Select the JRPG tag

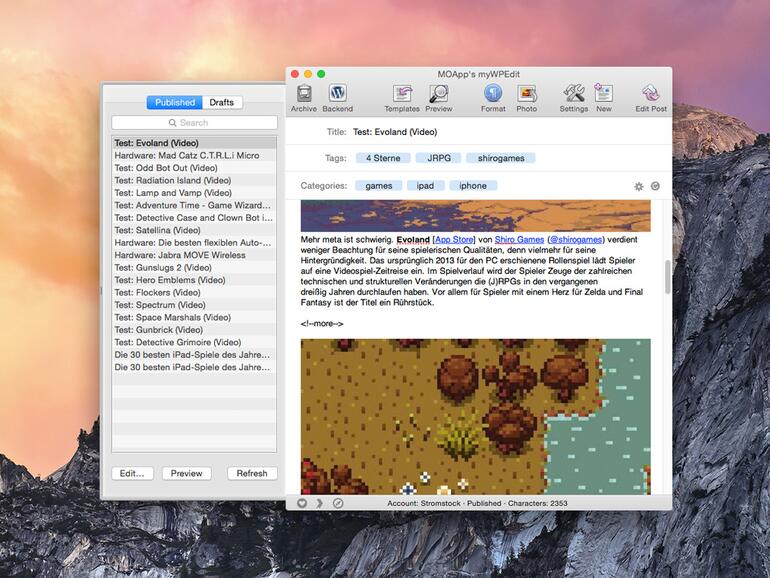coord(439,158)
